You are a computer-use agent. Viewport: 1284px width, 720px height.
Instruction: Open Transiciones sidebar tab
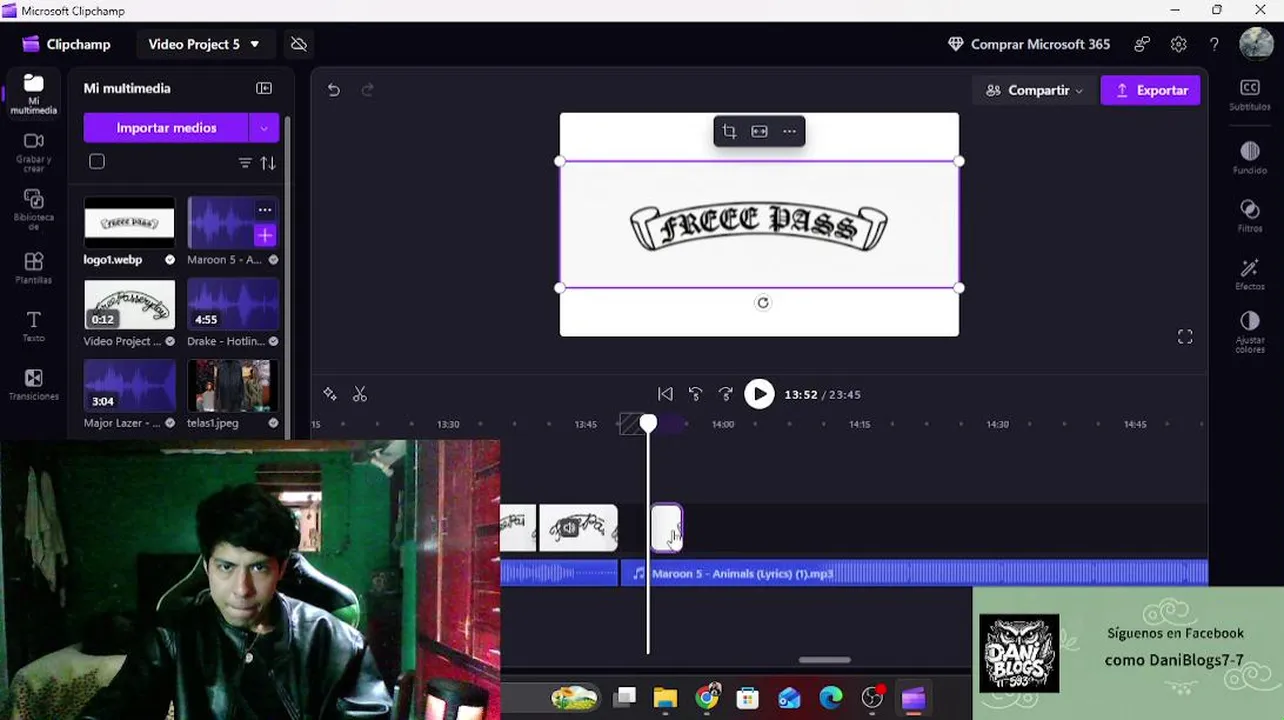click(33, 384)
